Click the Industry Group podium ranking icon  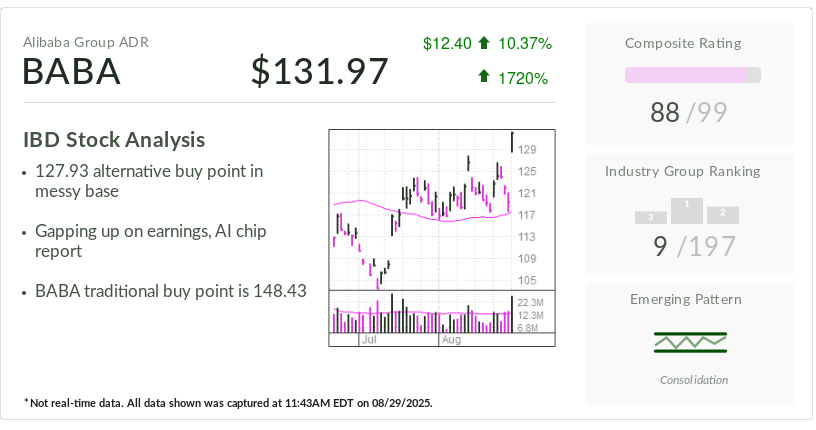pos(687,211)
